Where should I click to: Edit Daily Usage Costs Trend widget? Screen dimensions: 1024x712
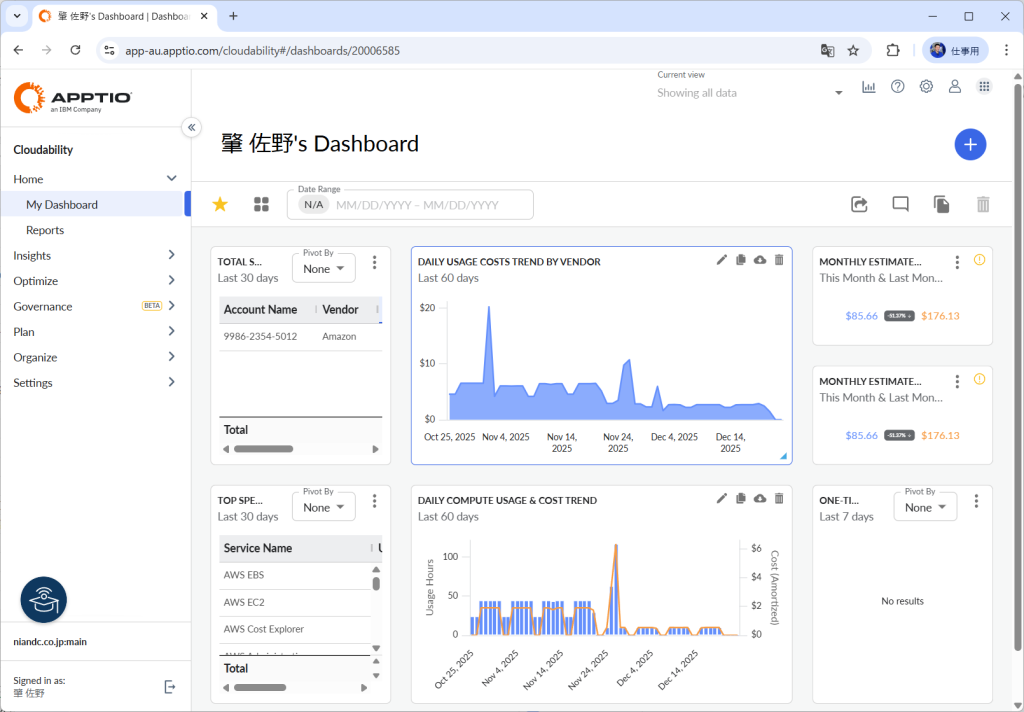722,260
